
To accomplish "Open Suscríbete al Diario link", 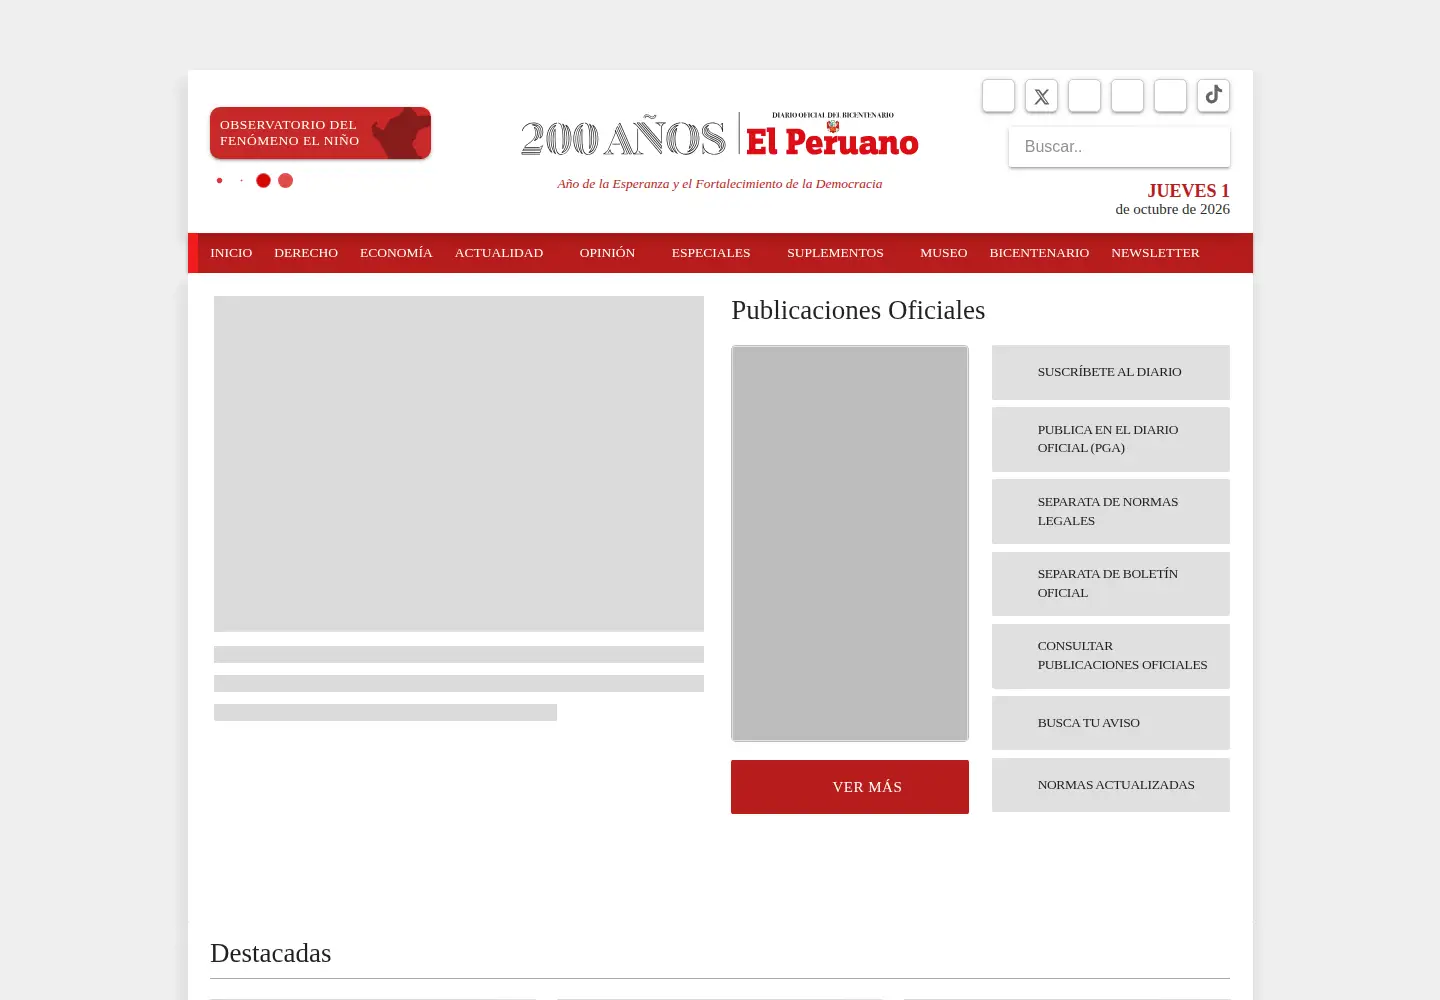I will [x=1111, y=372].
